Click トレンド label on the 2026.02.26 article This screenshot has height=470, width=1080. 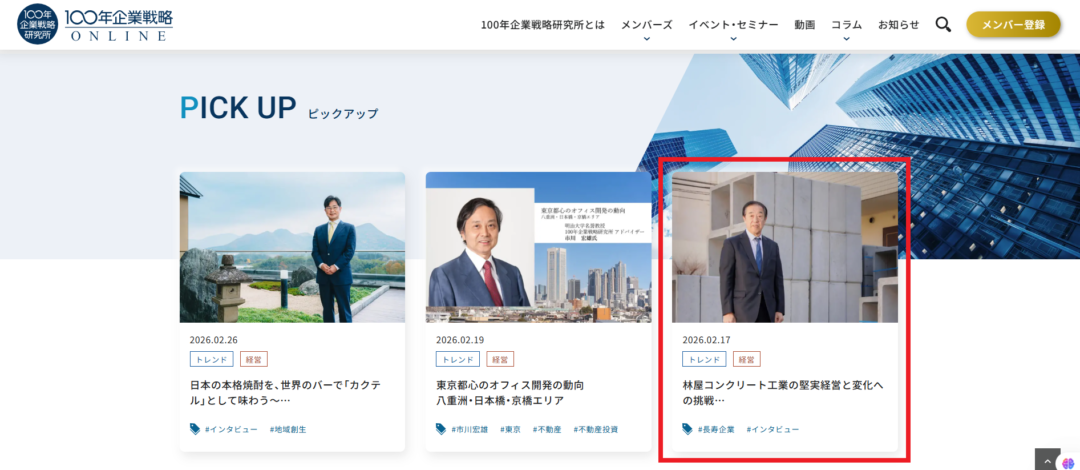[211, 359]
